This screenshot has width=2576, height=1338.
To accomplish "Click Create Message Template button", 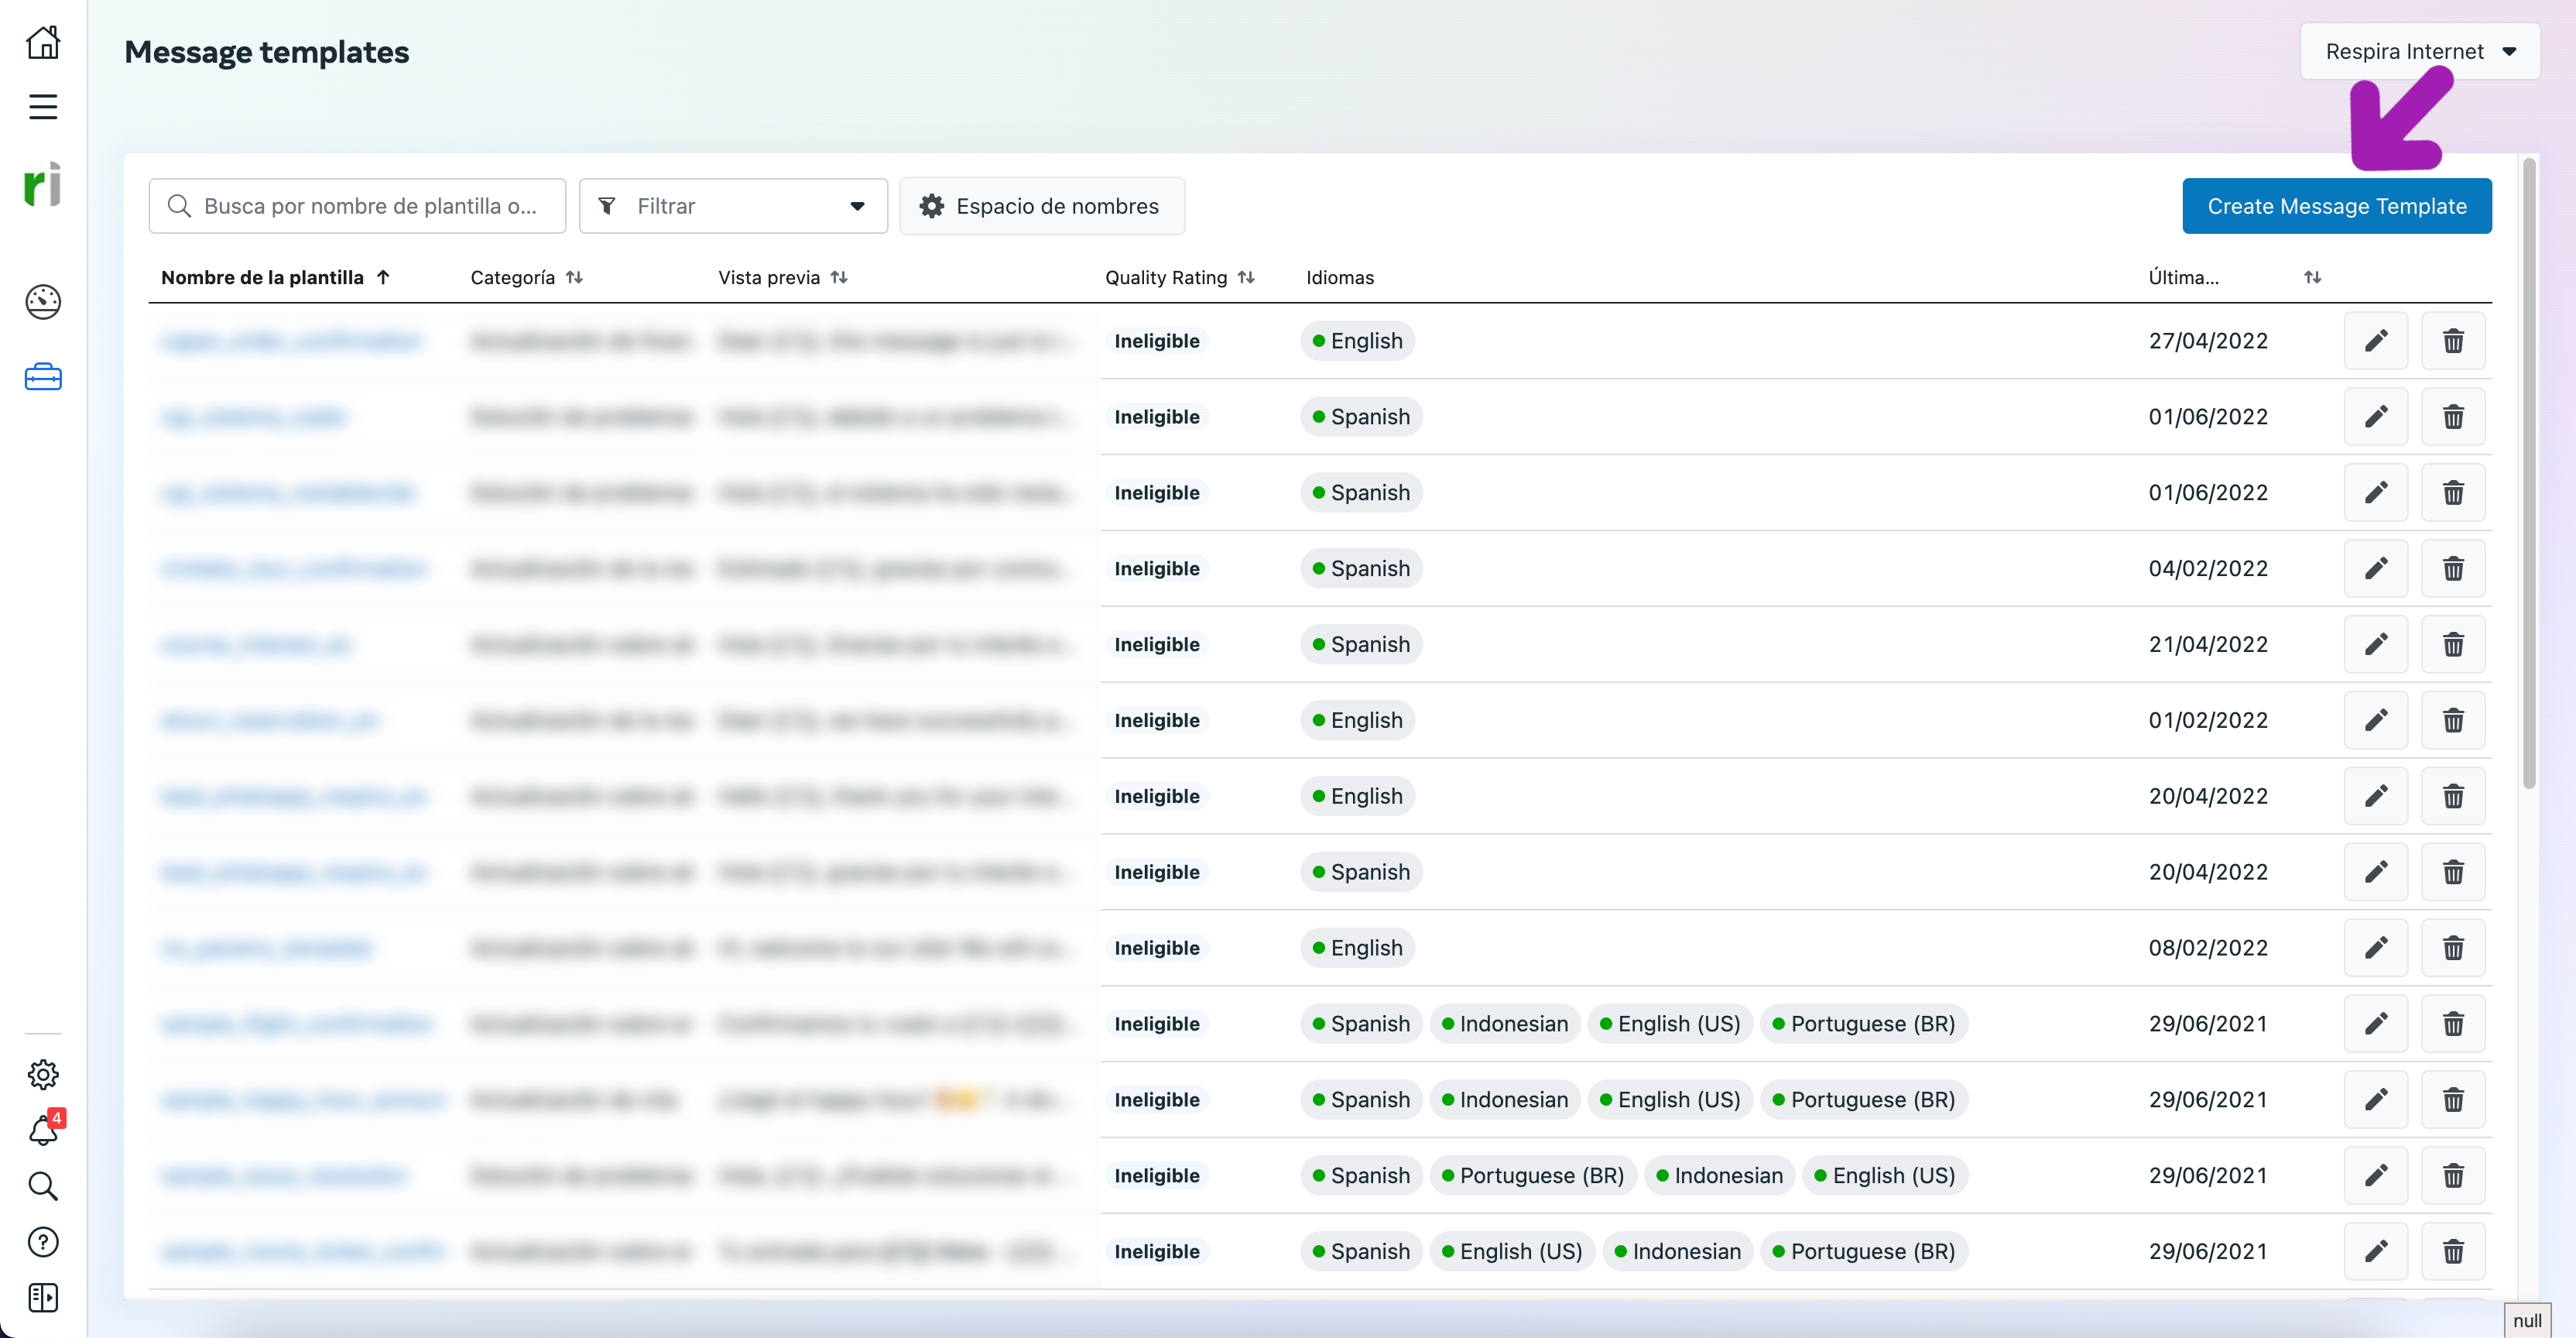I will [x=2336, y=206].
